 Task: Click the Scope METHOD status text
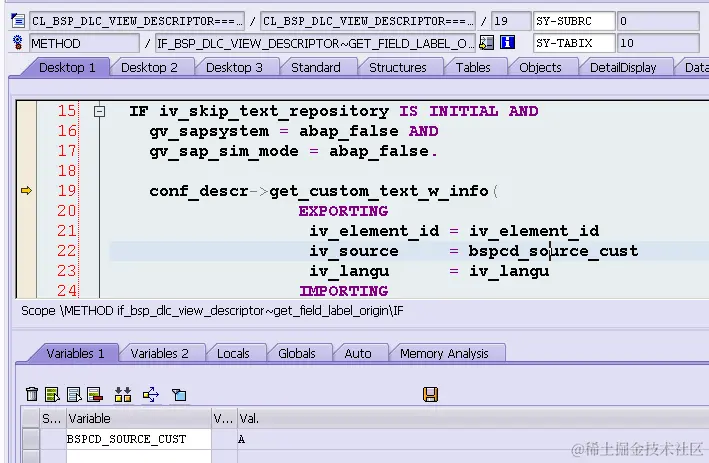(212, 311)
